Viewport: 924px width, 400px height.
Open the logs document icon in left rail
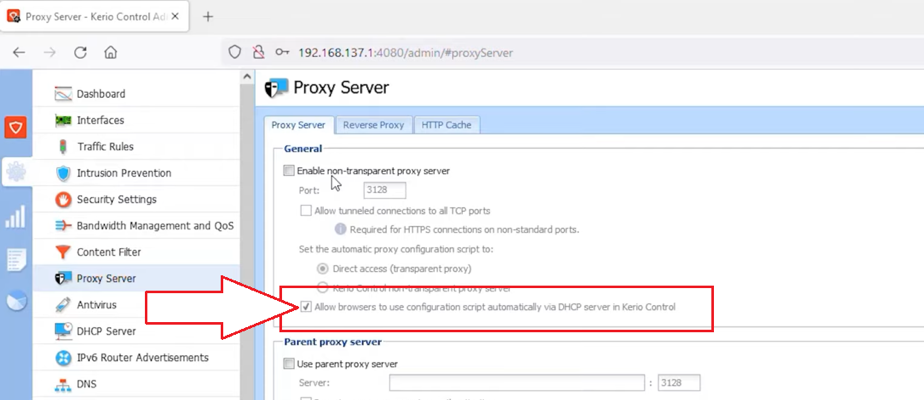[16, 260]
